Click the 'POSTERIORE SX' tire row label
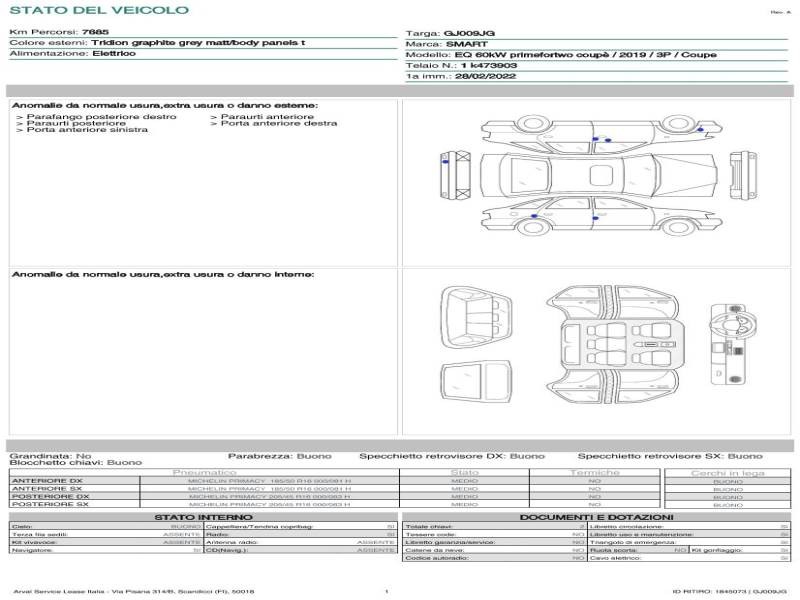 [x=50, y=504]
